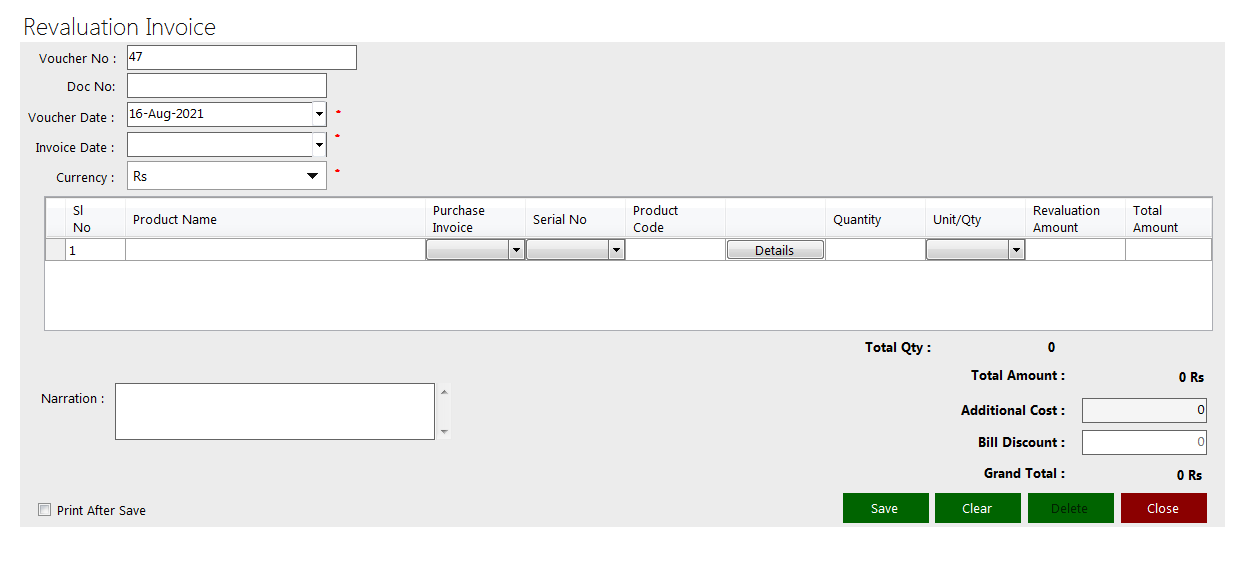Click the Quantity cell in row 1

coord(874,250)
